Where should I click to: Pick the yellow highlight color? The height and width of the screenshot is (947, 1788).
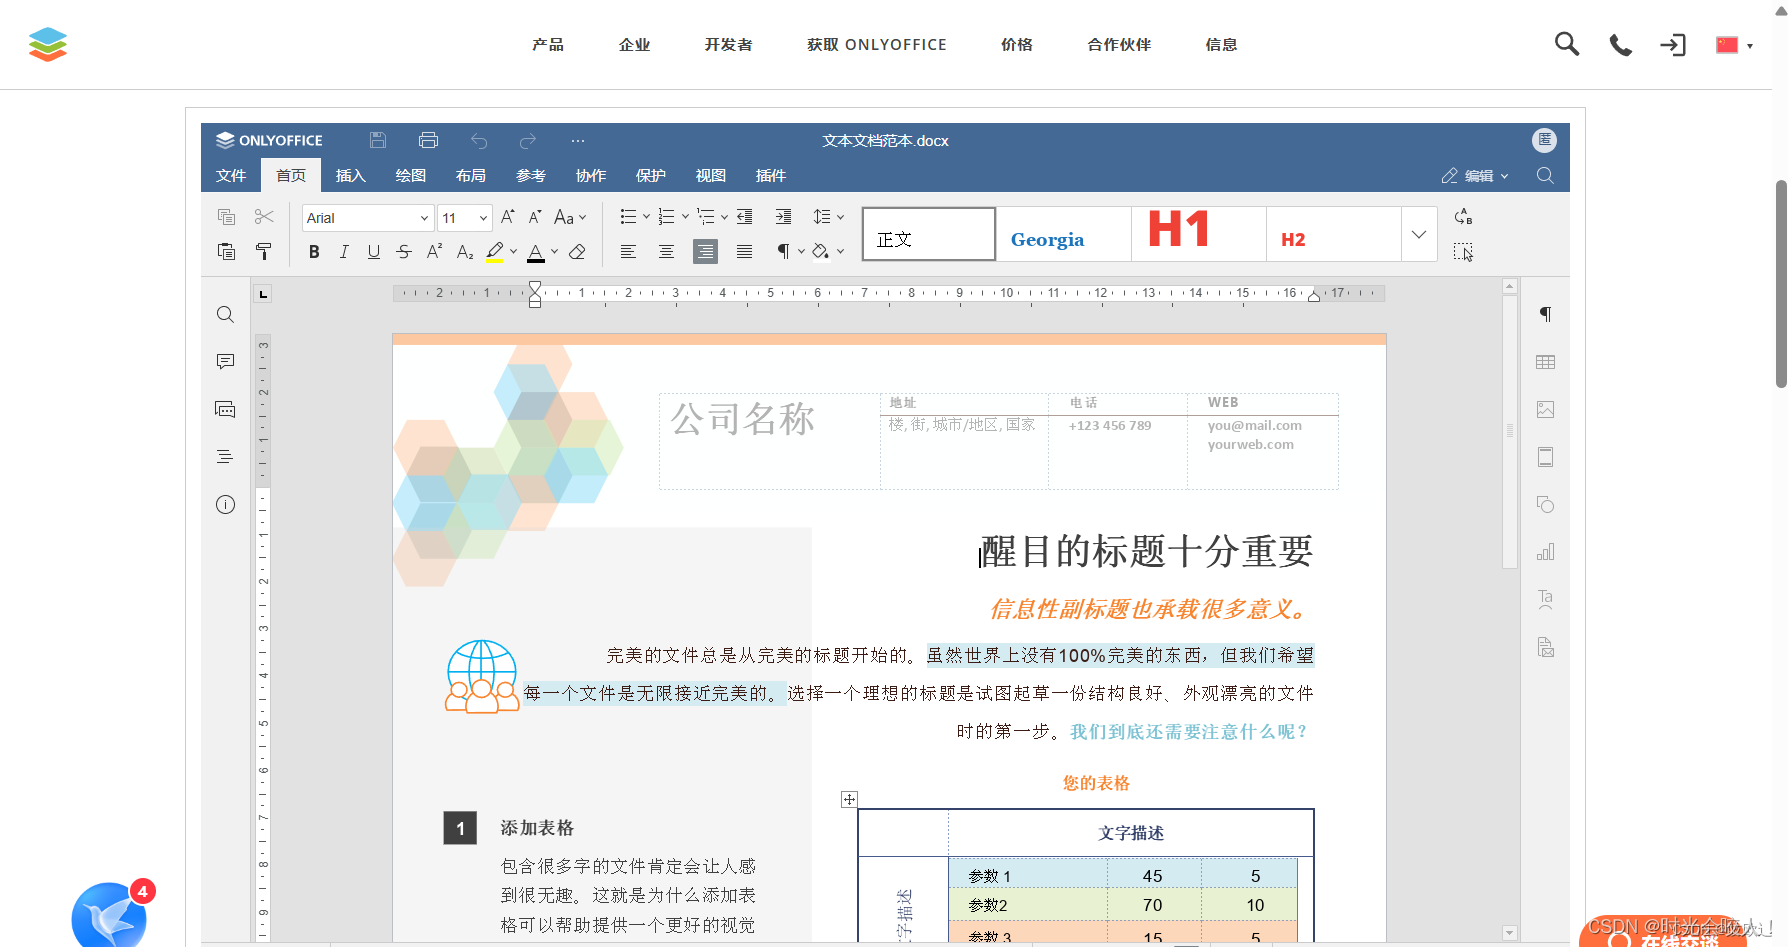pyautogui.click(x=495, y=251)
